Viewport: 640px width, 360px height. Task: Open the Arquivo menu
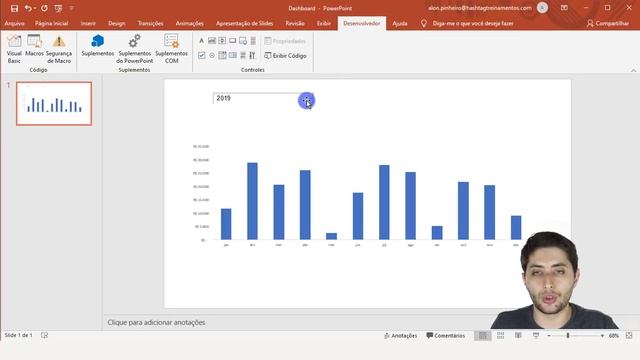tap(14, 24)
